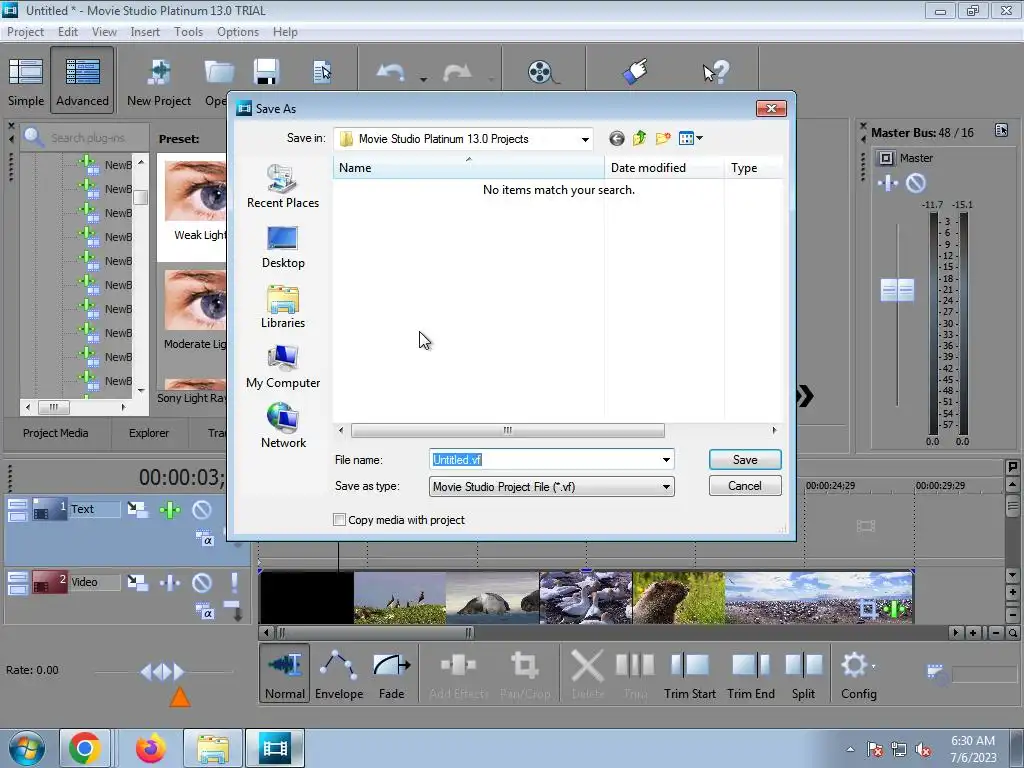Open the File name dropdown arrow
This screenshot has width=1024, height=768.
tap(666, 460)
